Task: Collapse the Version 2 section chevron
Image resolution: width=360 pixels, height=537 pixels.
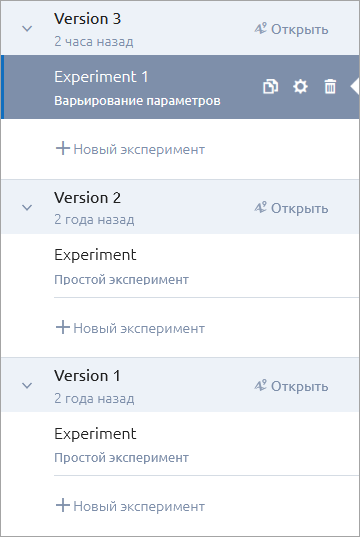Action: click(x=27, y=208)
